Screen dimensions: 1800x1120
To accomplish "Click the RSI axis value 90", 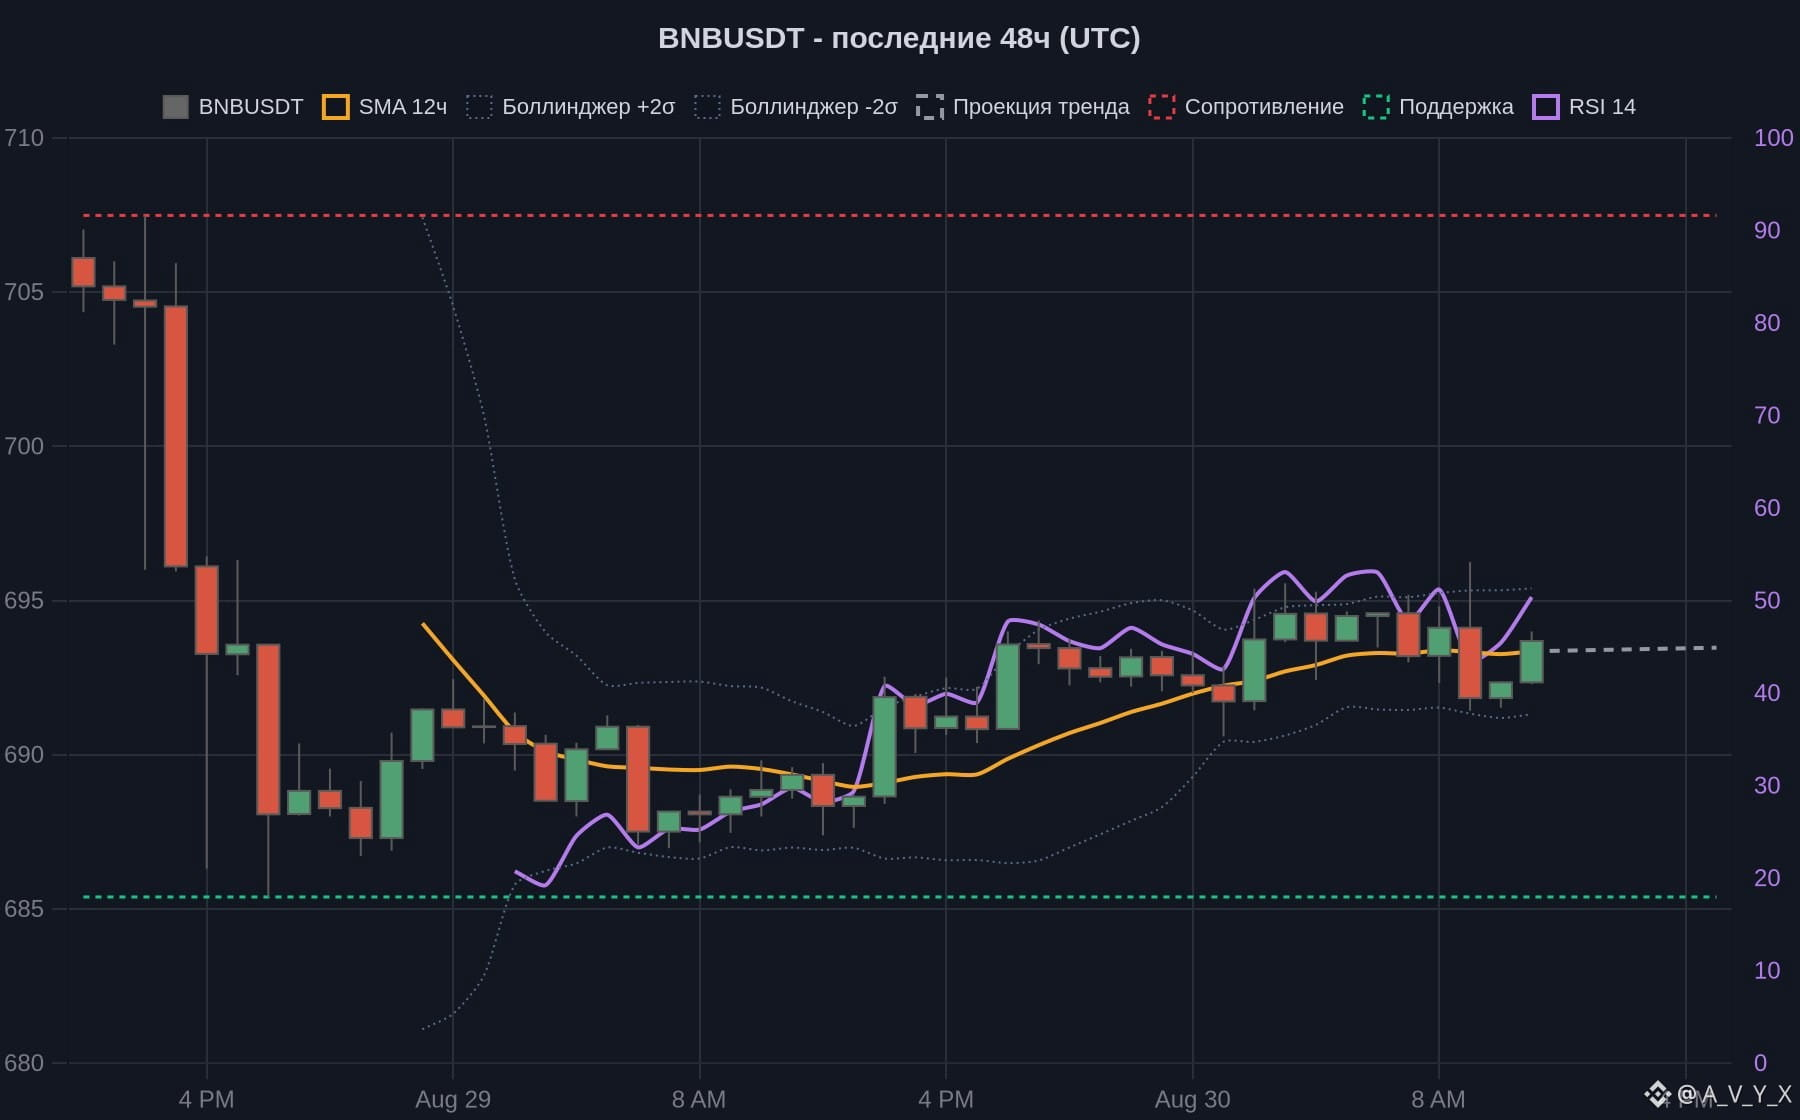I will (1767, 230).
